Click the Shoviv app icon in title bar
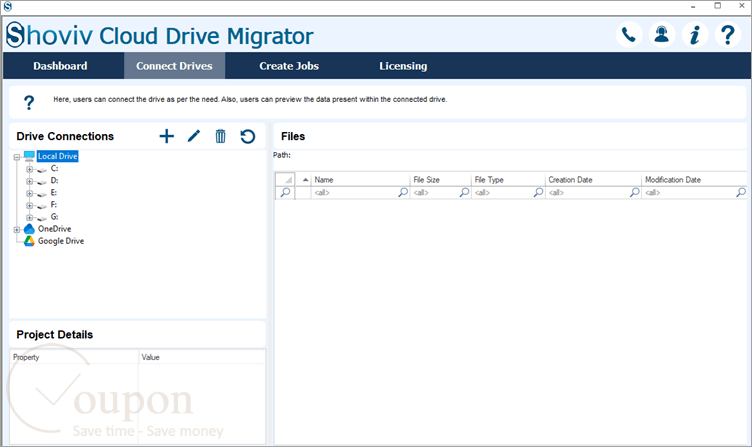752x447 pixels. [x=7, y=6]
